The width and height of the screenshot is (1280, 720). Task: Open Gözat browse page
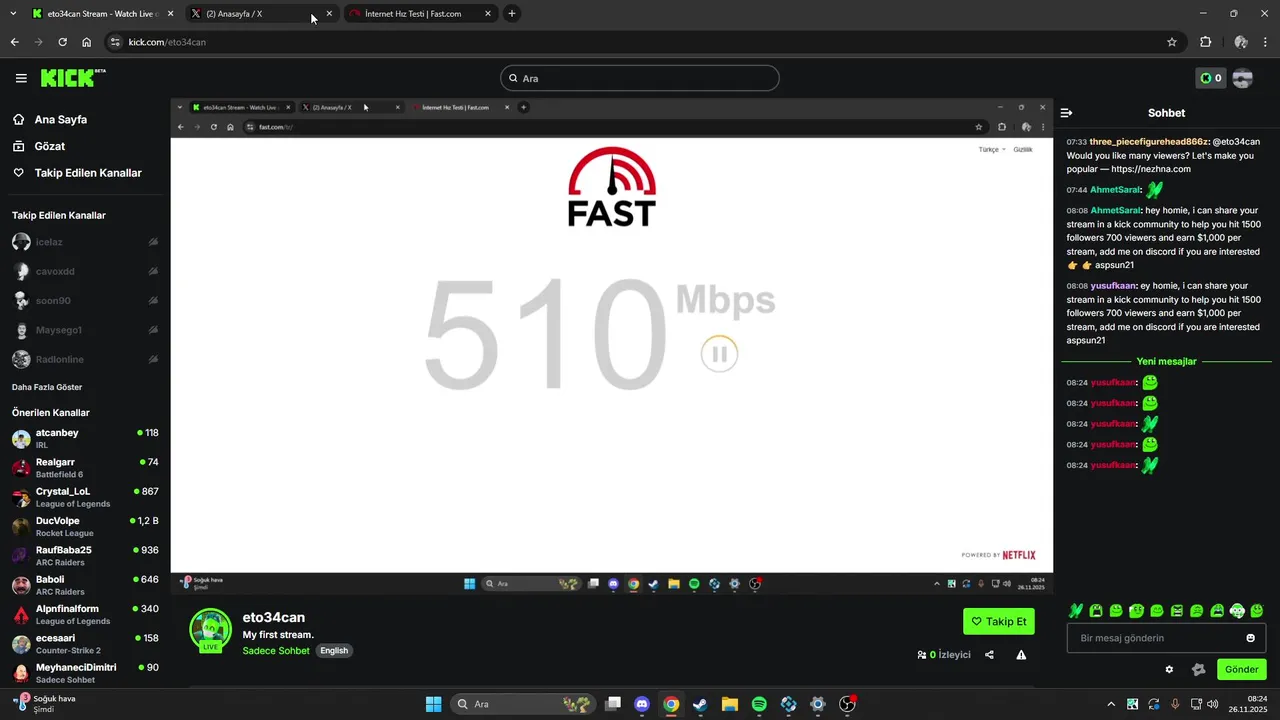(50, 146)
